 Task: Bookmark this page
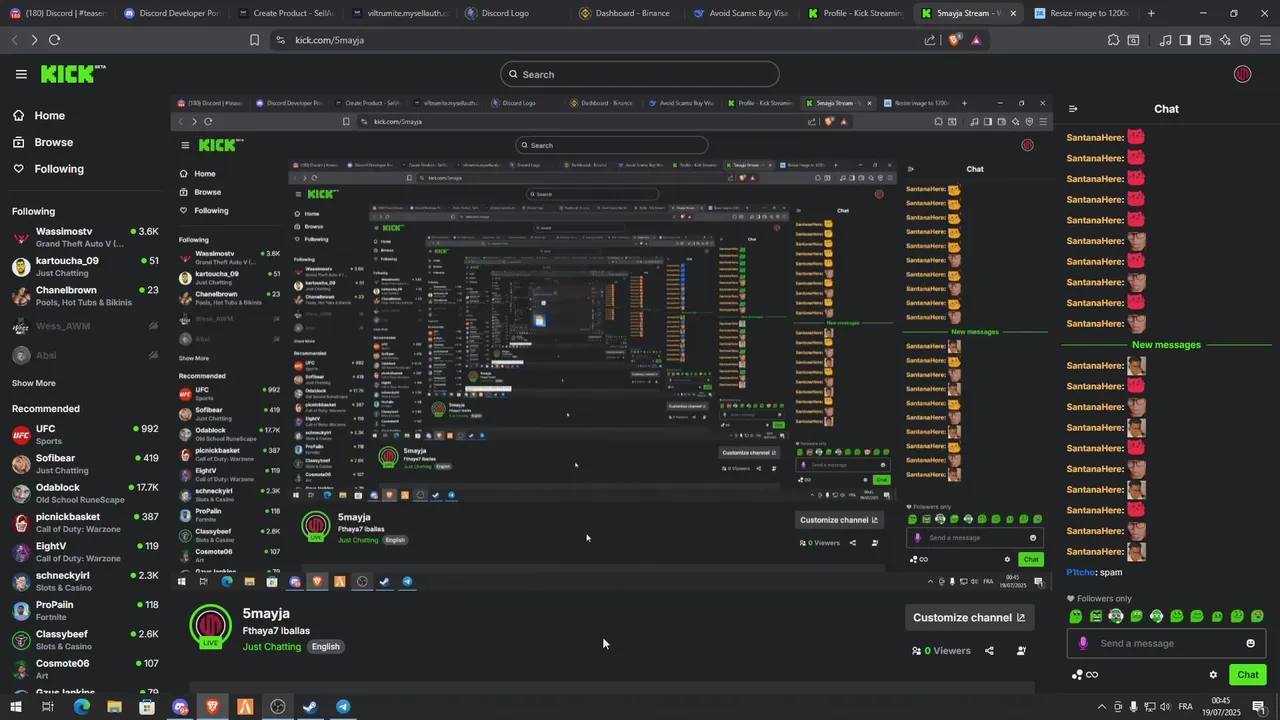tap(254, 40)
